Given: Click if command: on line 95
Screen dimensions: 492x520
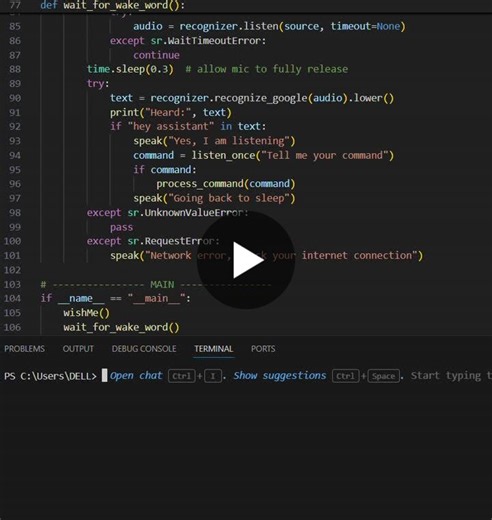Looking at the screenshot, I should pos(165,170).
